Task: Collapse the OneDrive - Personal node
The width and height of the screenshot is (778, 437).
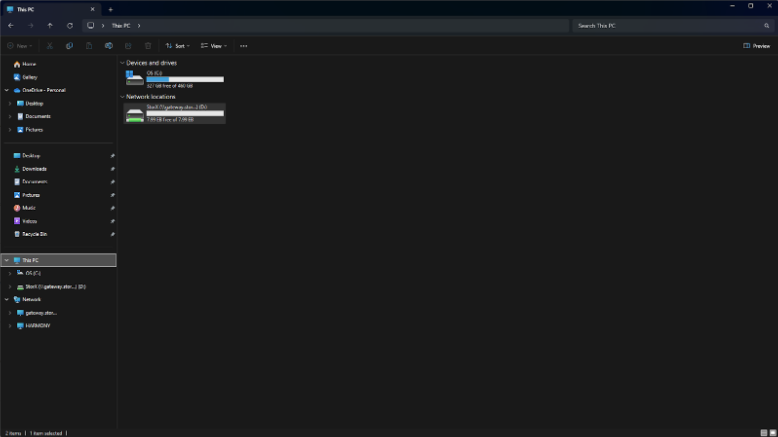Action: tap(6, 90)
